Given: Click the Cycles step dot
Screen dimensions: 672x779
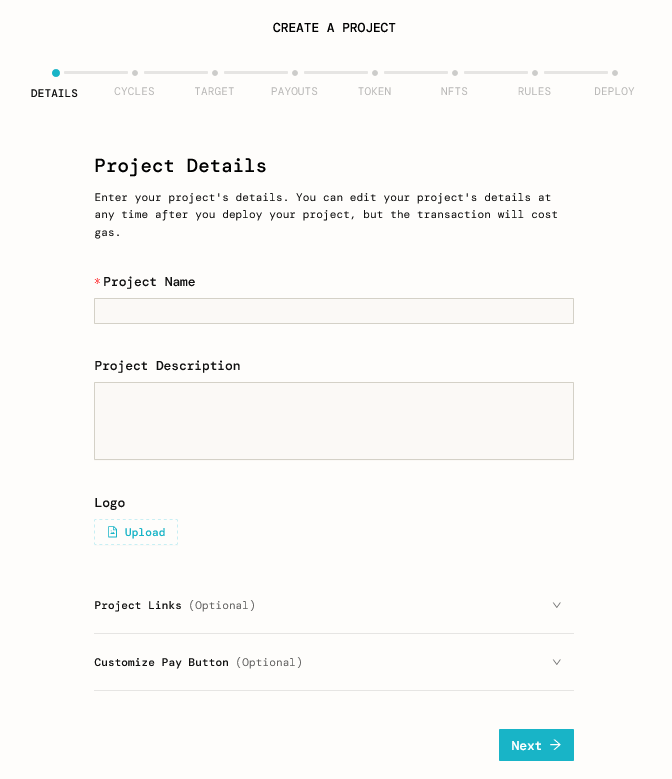Looking at the screenshot, I should [135, 73].
